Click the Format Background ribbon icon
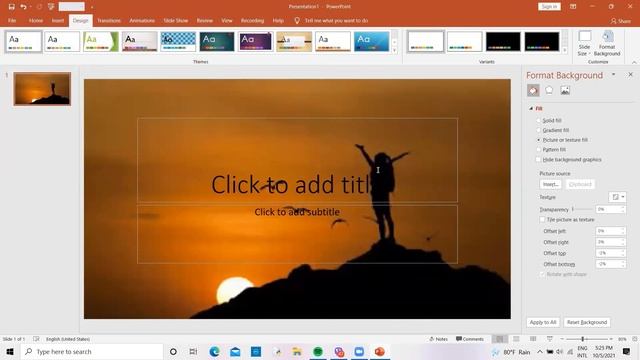 (x=607, y=43)
